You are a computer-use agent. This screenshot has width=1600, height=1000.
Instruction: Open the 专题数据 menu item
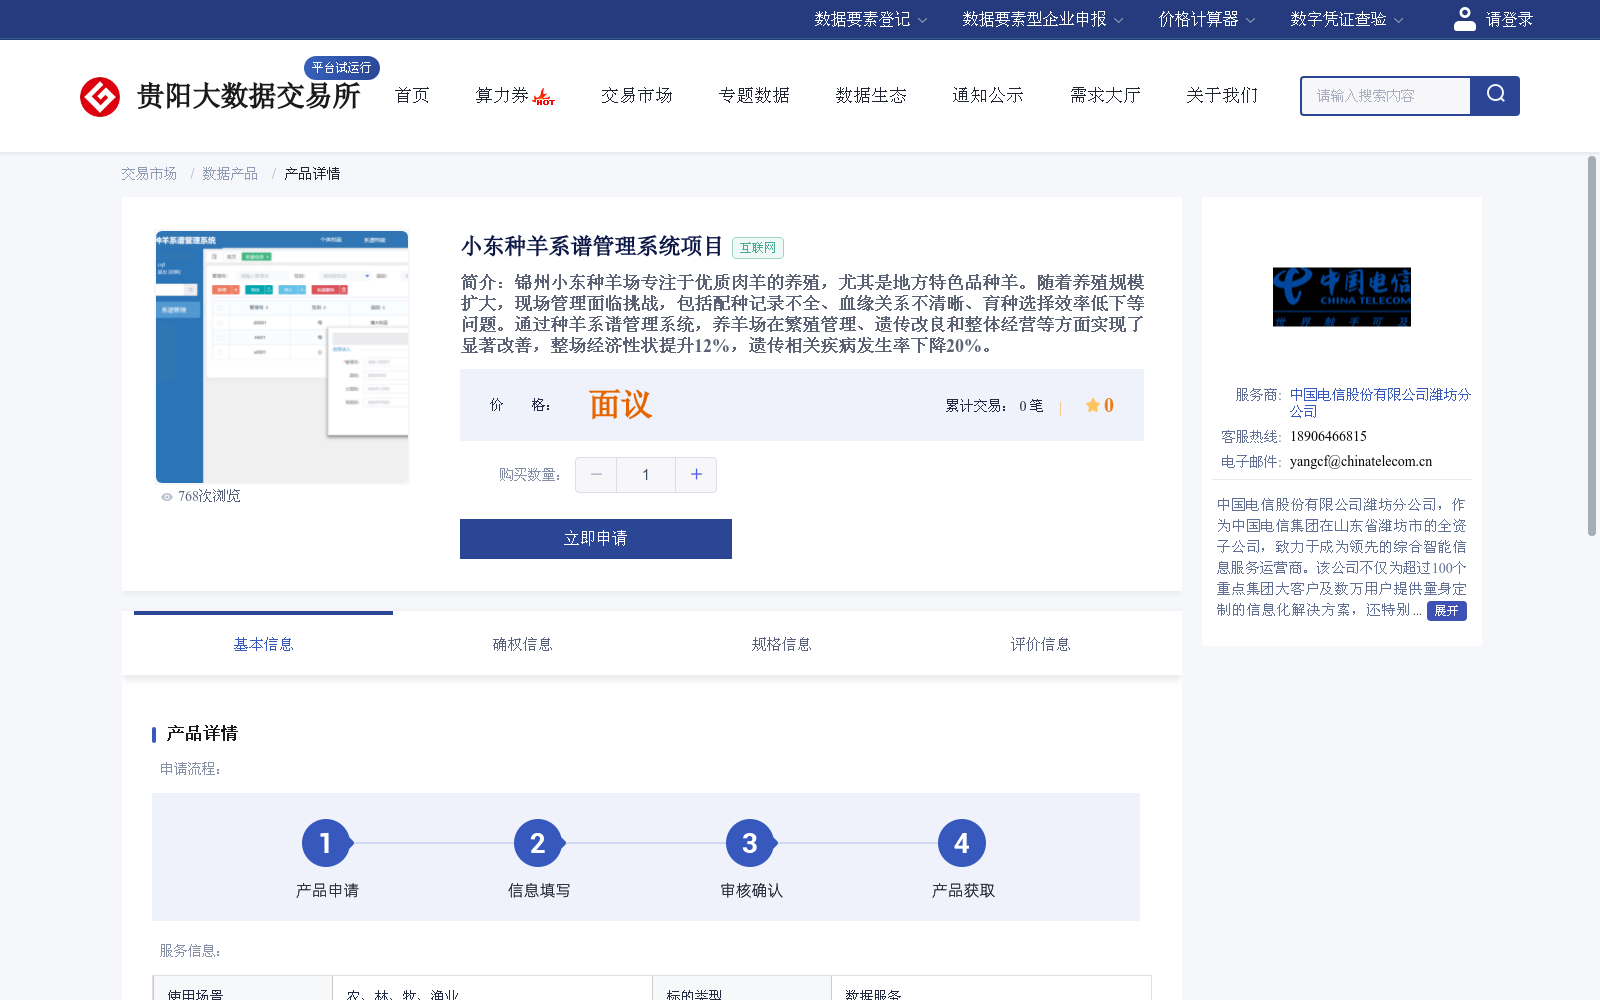(x=754, y=95)
